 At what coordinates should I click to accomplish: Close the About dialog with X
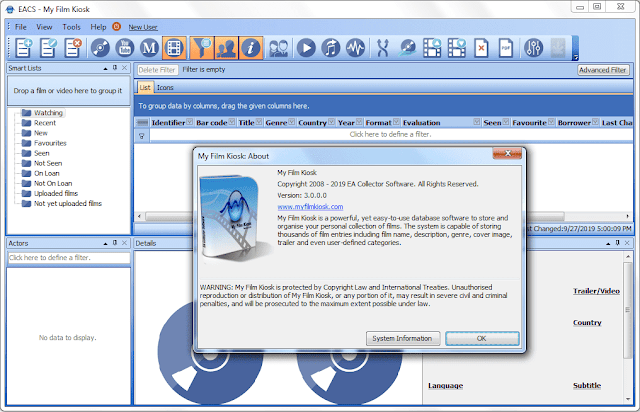pos(507,153)
